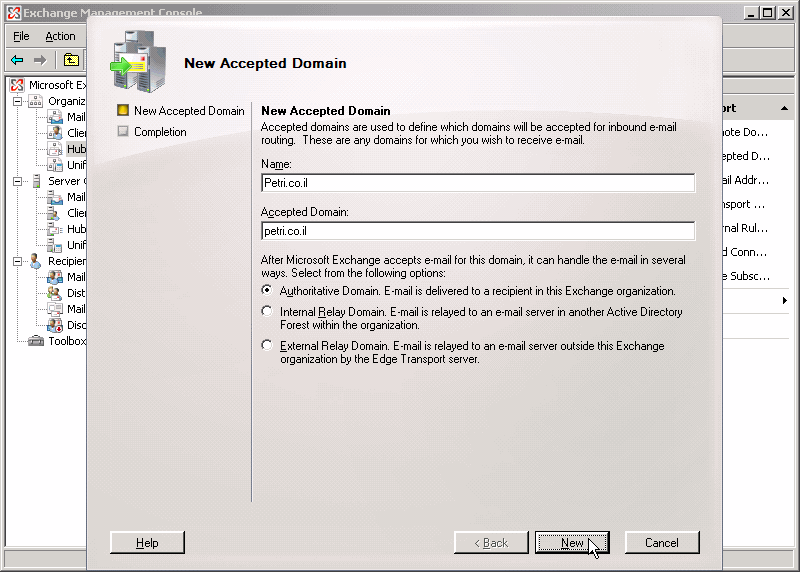Click the Back arrow toolbar icon
This screenshot has height=572, width=800.
coord(17,60)
